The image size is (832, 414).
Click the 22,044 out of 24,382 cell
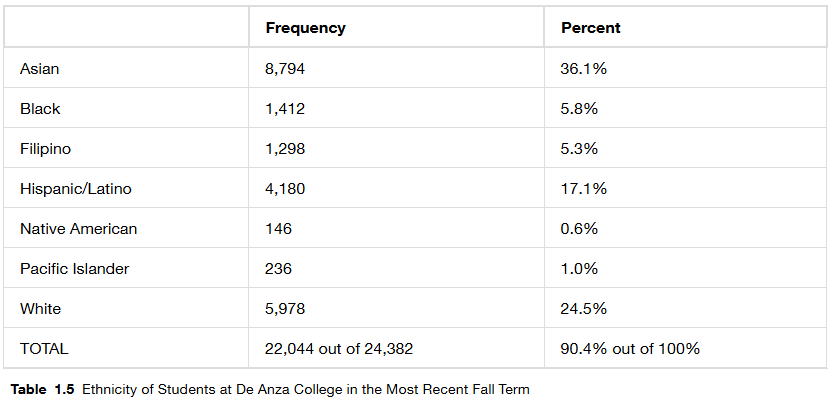pos(339,349)
